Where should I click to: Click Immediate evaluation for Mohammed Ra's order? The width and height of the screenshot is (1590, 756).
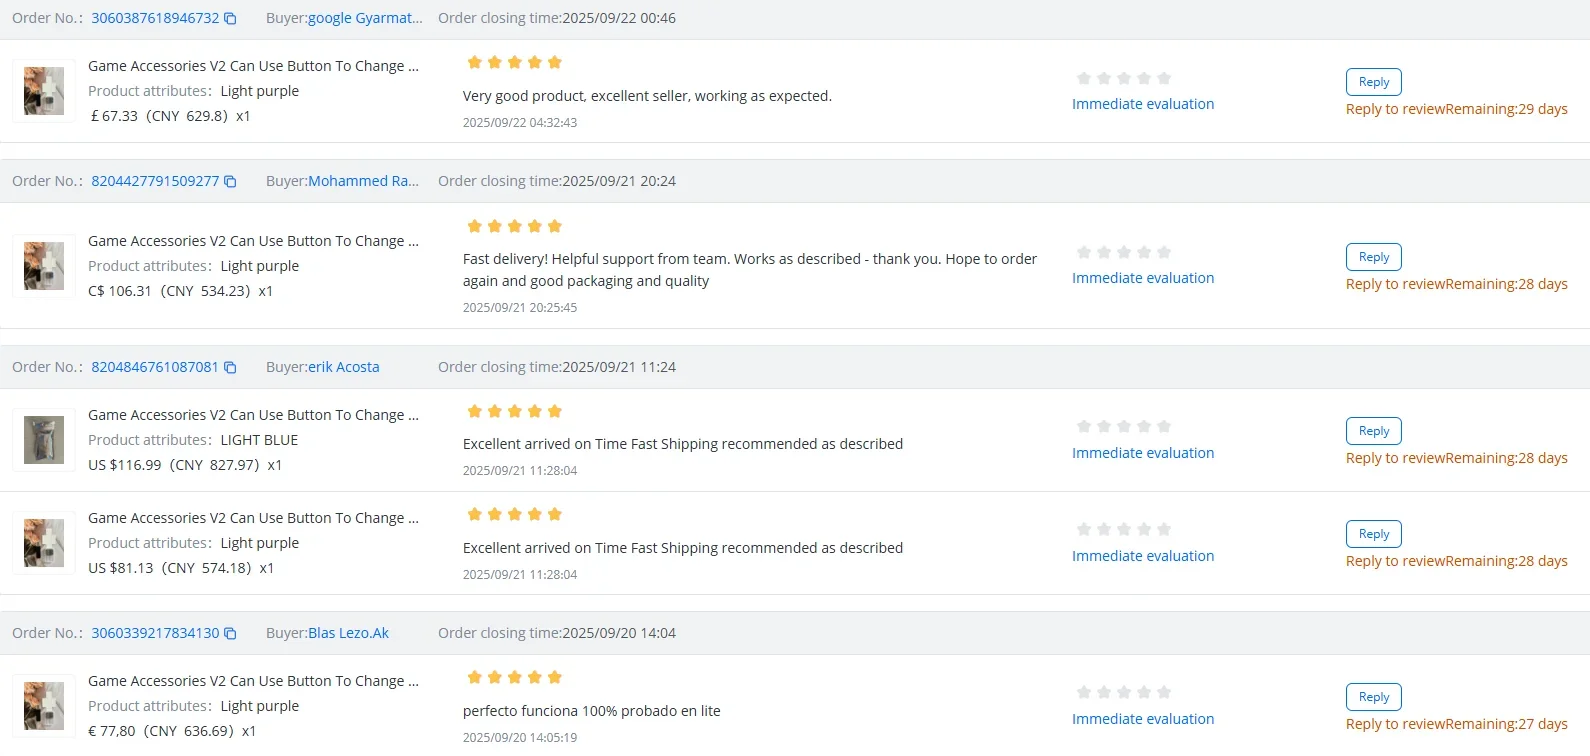[x=1143, y=278]
